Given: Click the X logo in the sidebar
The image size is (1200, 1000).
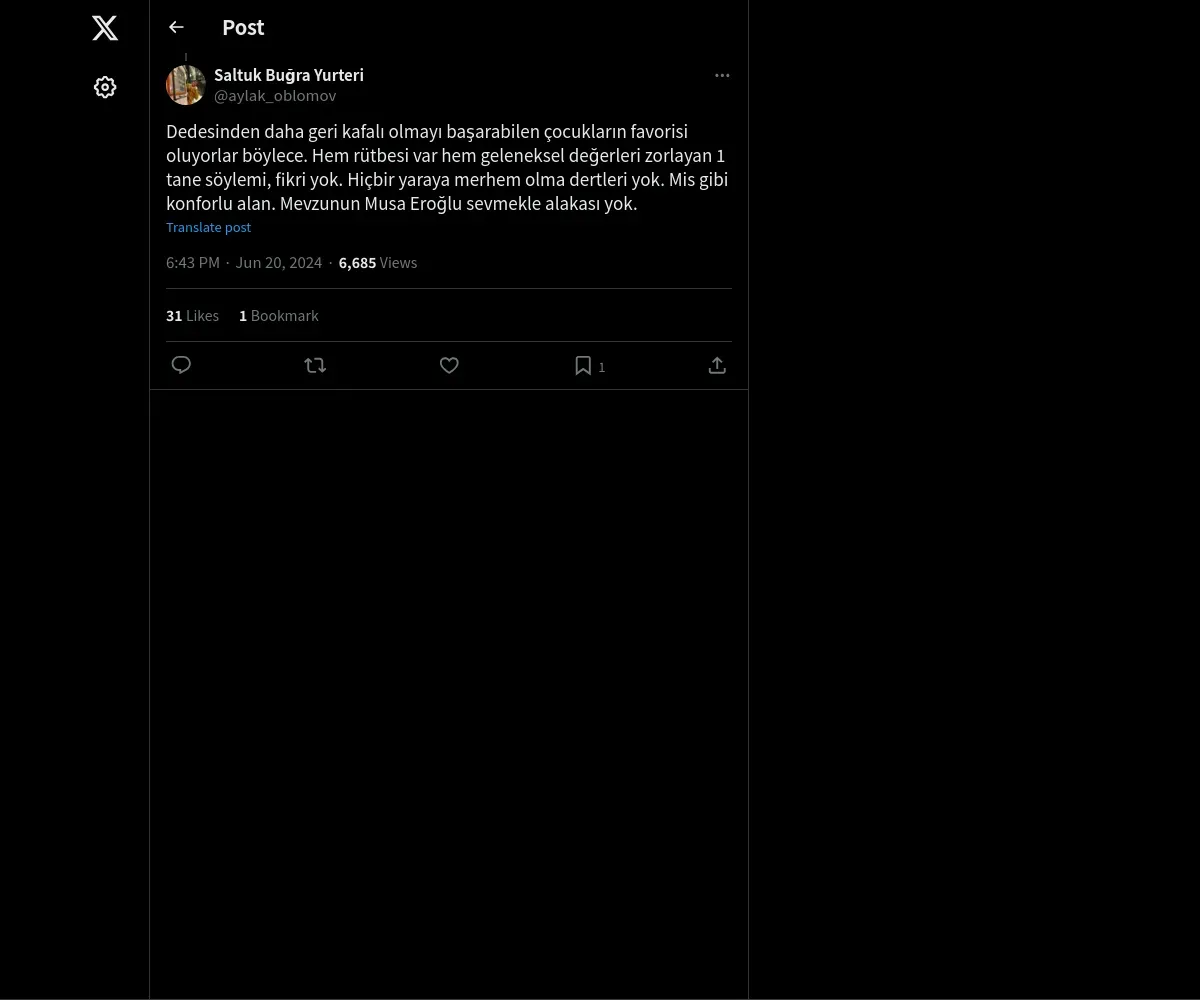Looking at the screenshot, I should [x=105, y=28].
